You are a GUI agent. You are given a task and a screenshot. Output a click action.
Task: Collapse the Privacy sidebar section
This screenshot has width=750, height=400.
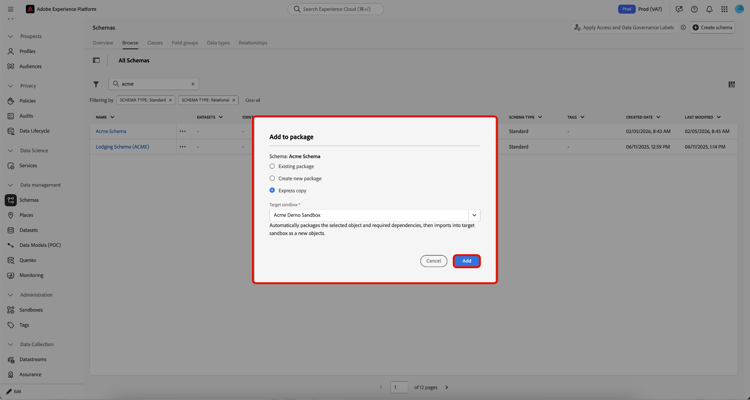[11, 86]
